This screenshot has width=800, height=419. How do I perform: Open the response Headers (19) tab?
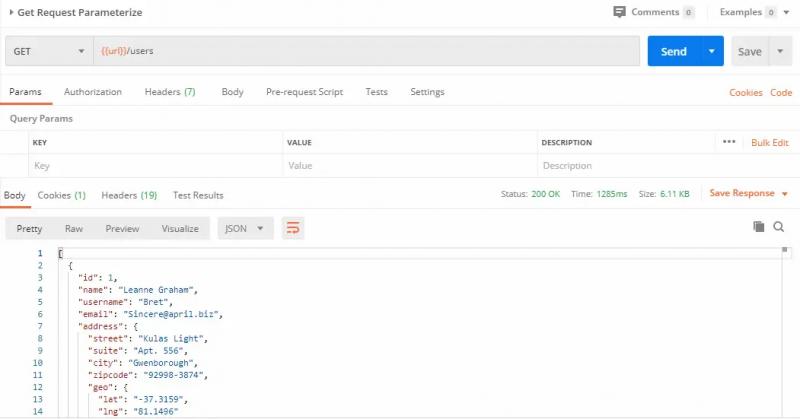129,195
